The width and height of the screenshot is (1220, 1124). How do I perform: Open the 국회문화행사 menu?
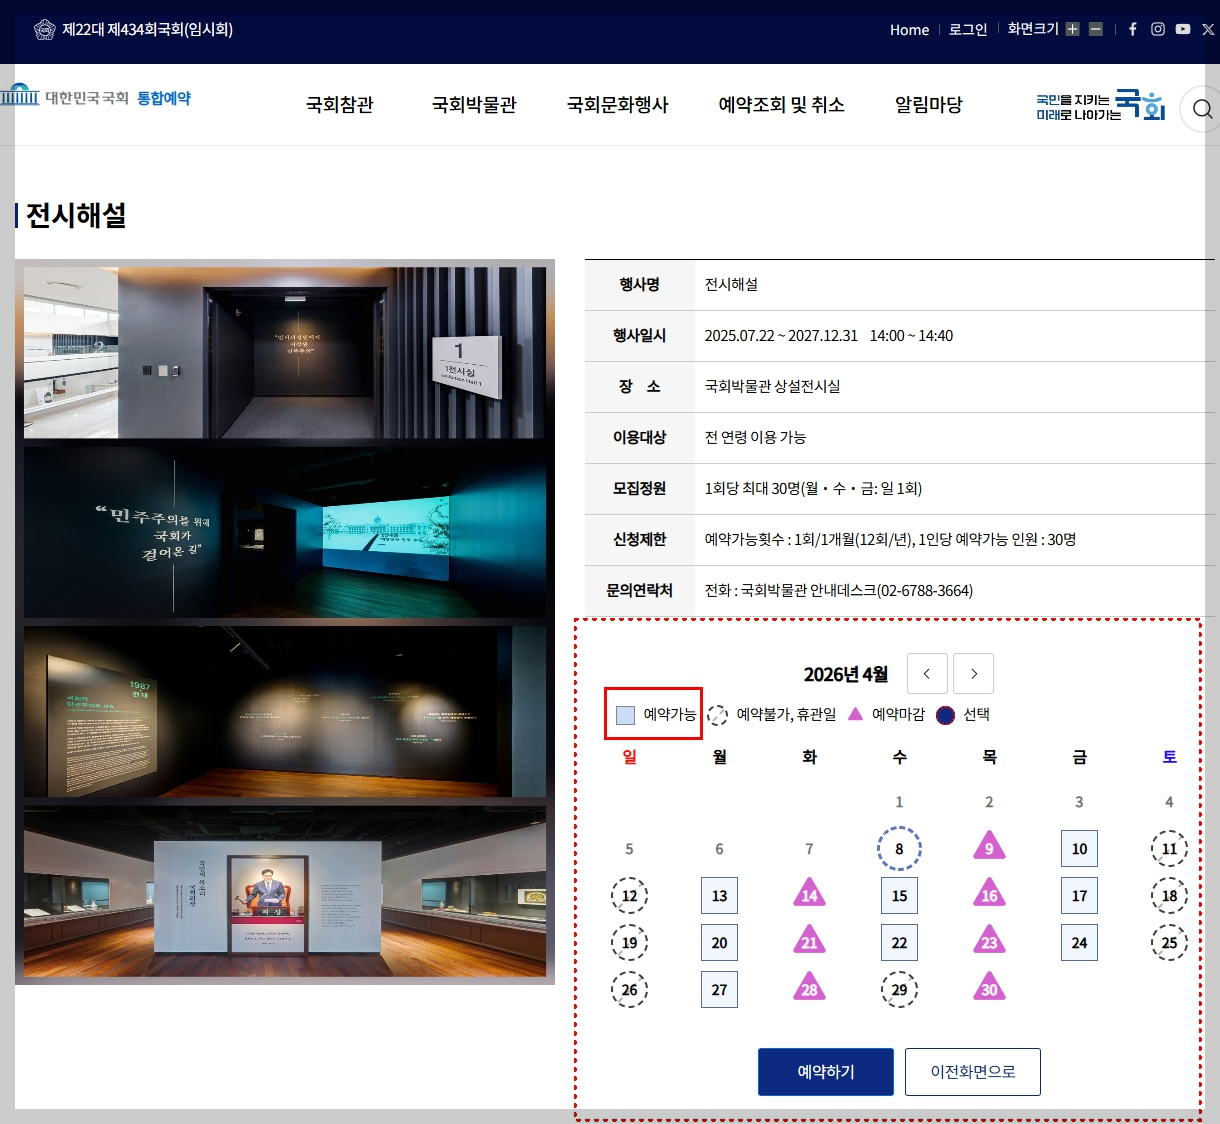tap(618, 105)
